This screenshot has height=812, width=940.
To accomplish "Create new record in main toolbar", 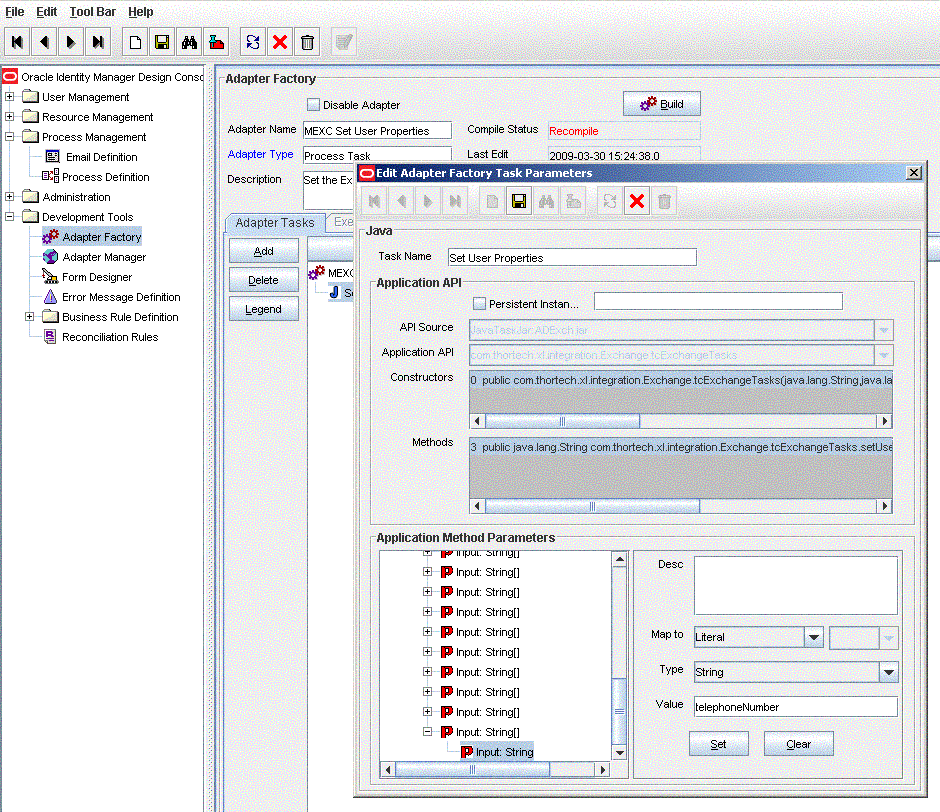I will coord(135,42).
